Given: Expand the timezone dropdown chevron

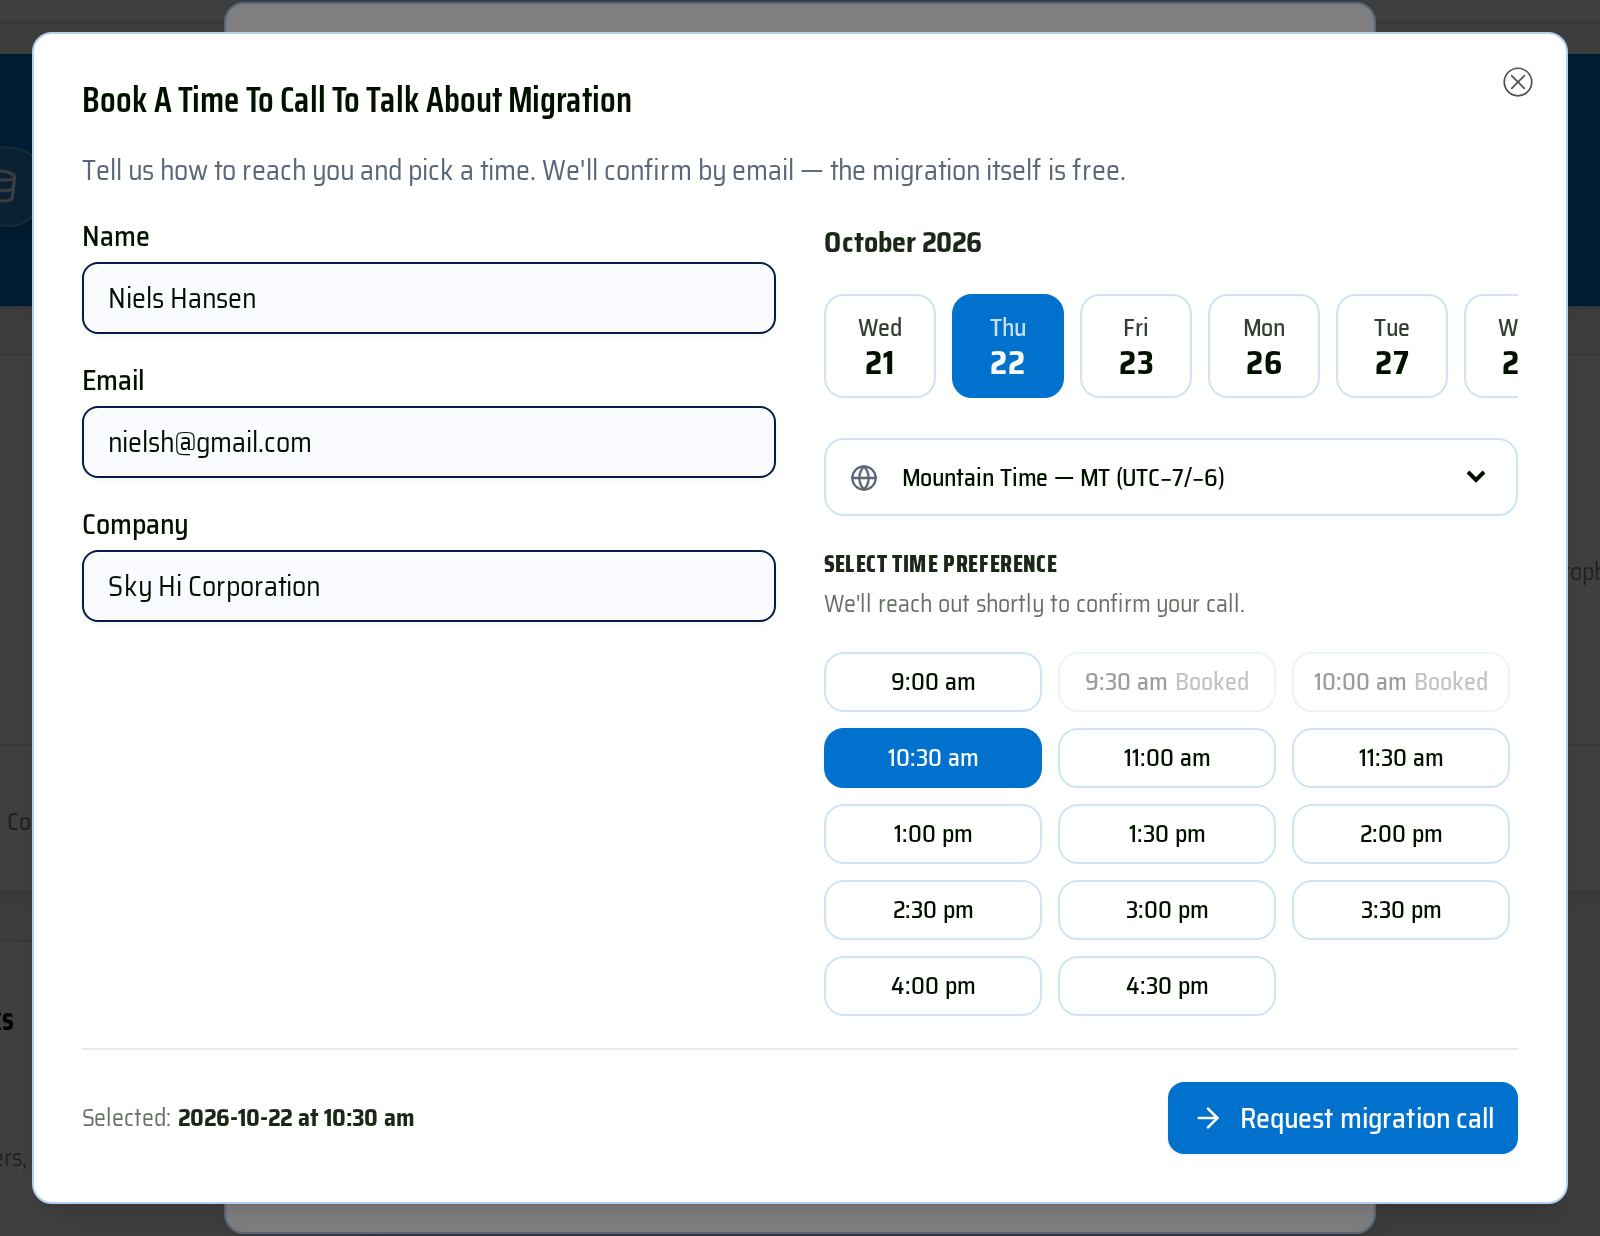Looking at the screenshot, I should tap(1475, 477).
